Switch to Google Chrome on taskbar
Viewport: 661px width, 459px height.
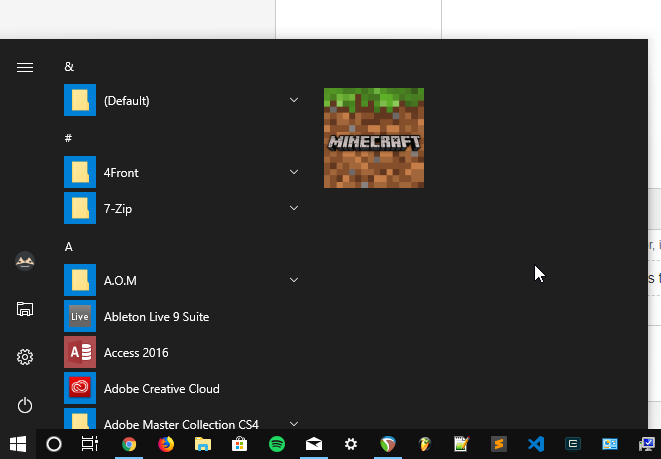pos(129,444)
